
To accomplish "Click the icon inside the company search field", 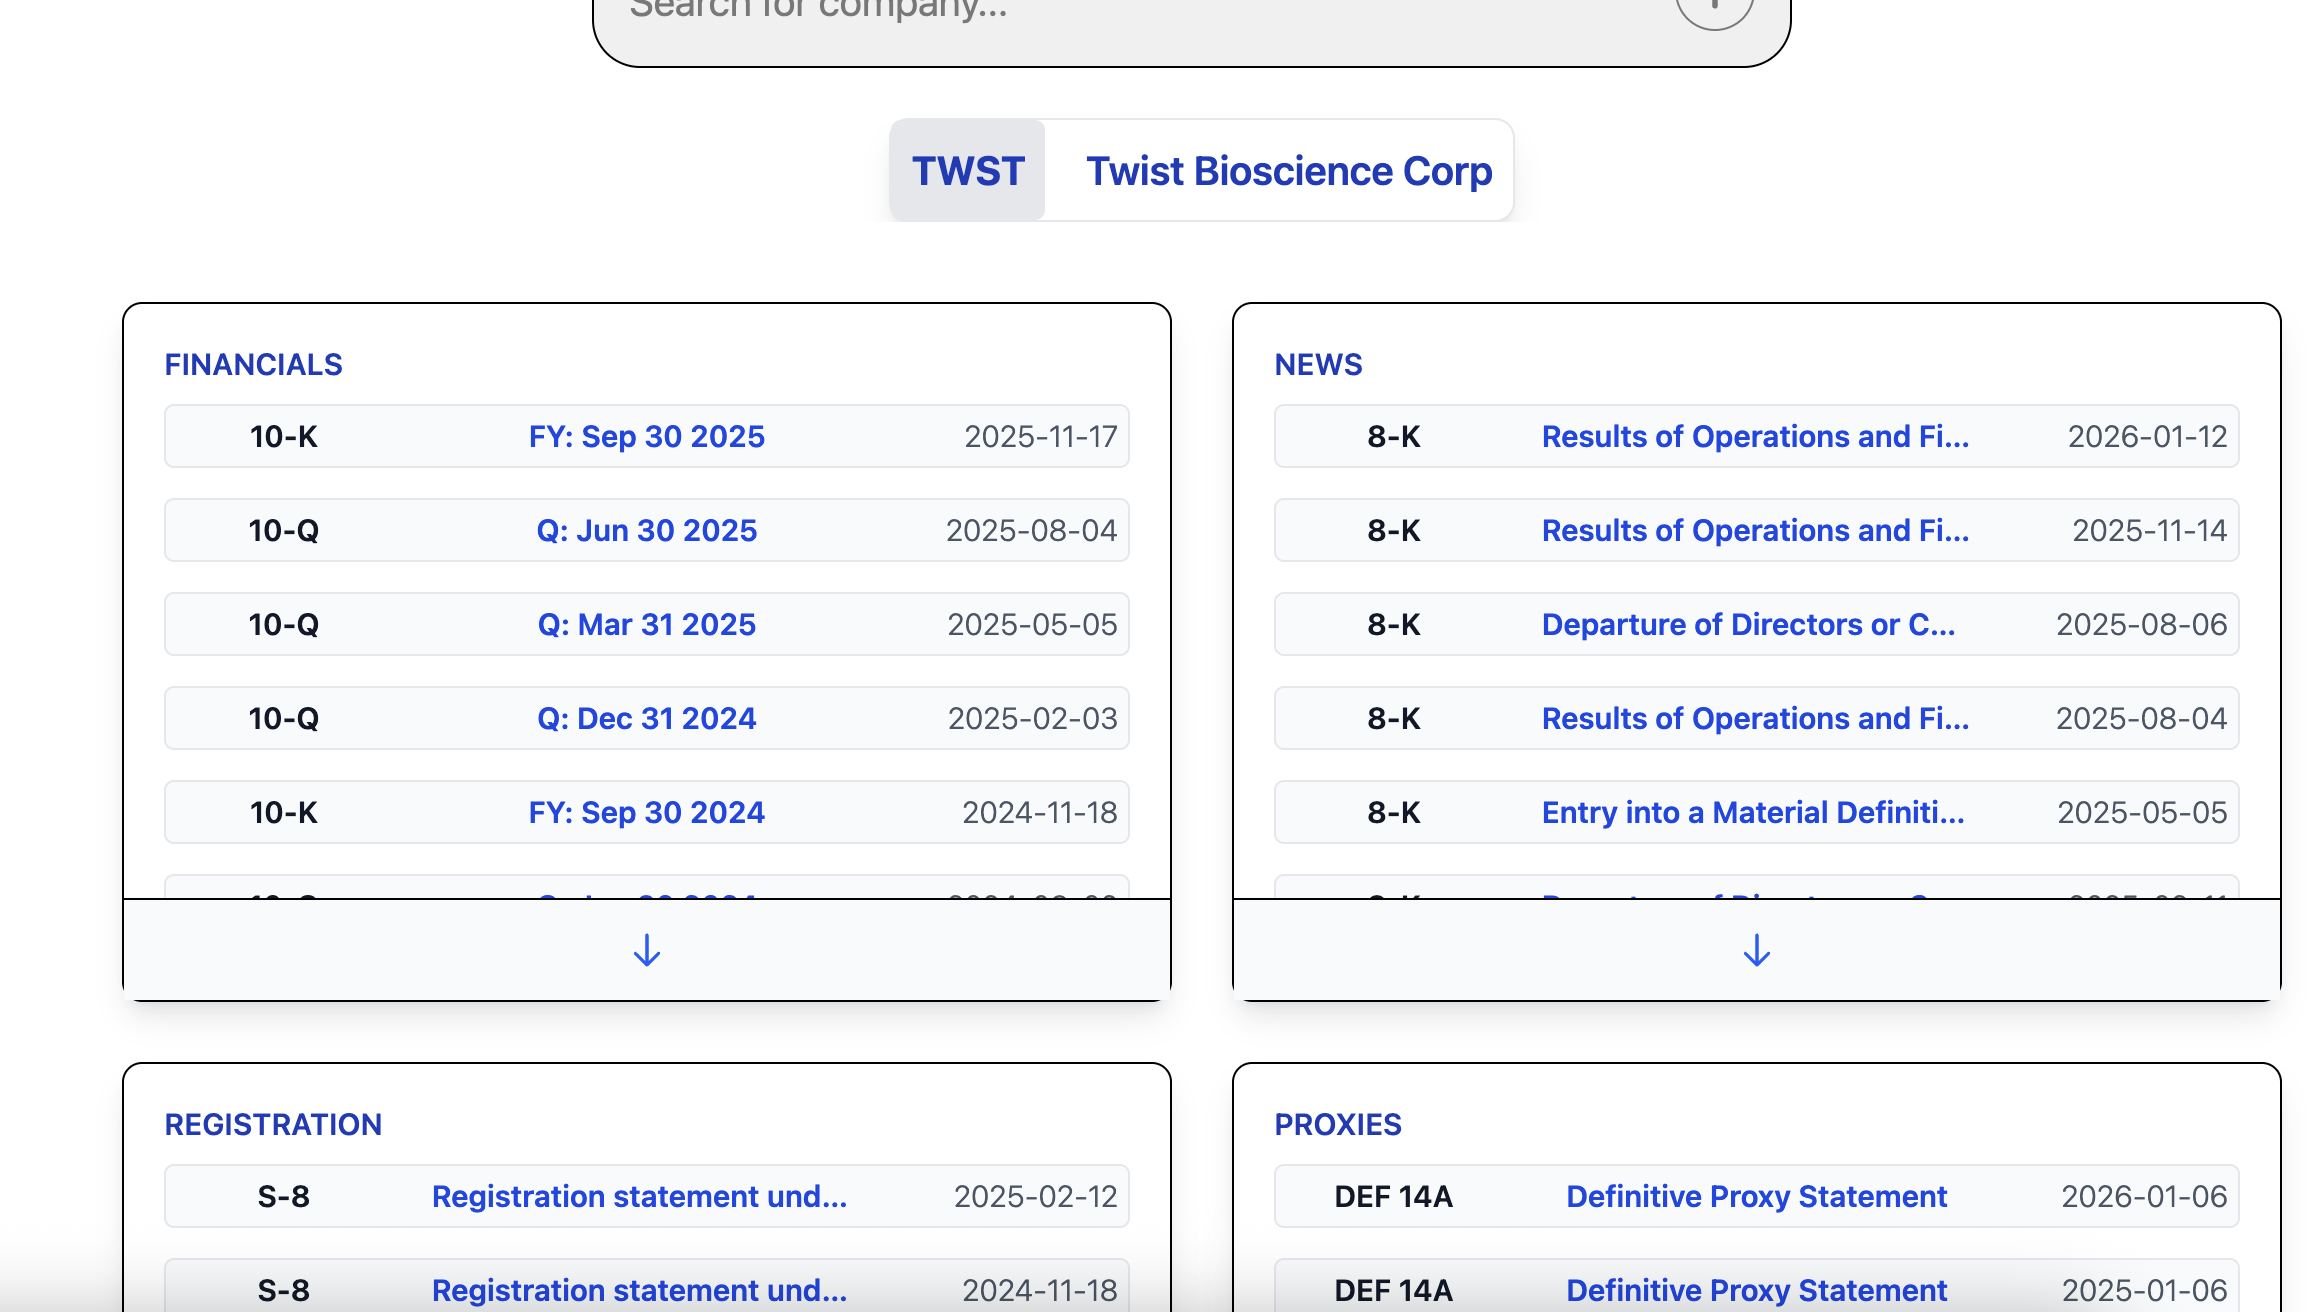I will (x=1716, y=6).
